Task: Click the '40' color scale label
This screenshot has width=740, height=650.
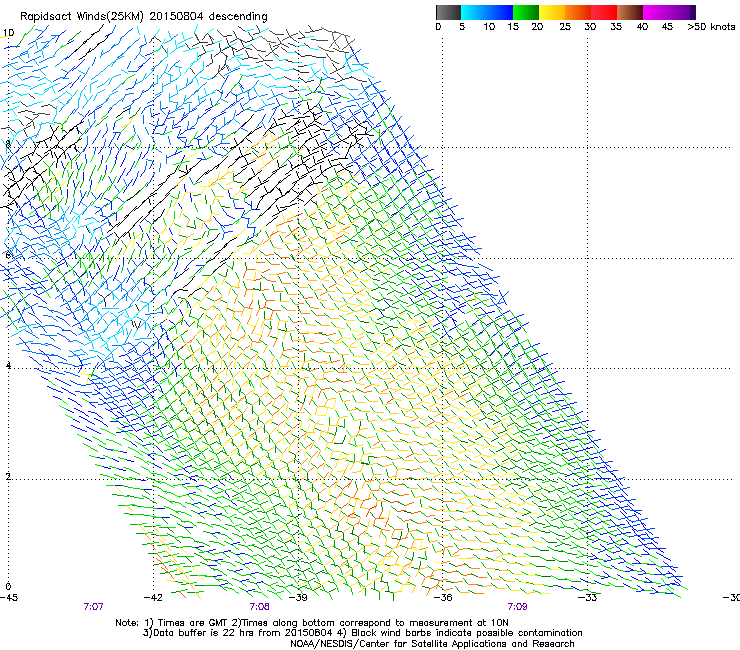Action: 642,27
